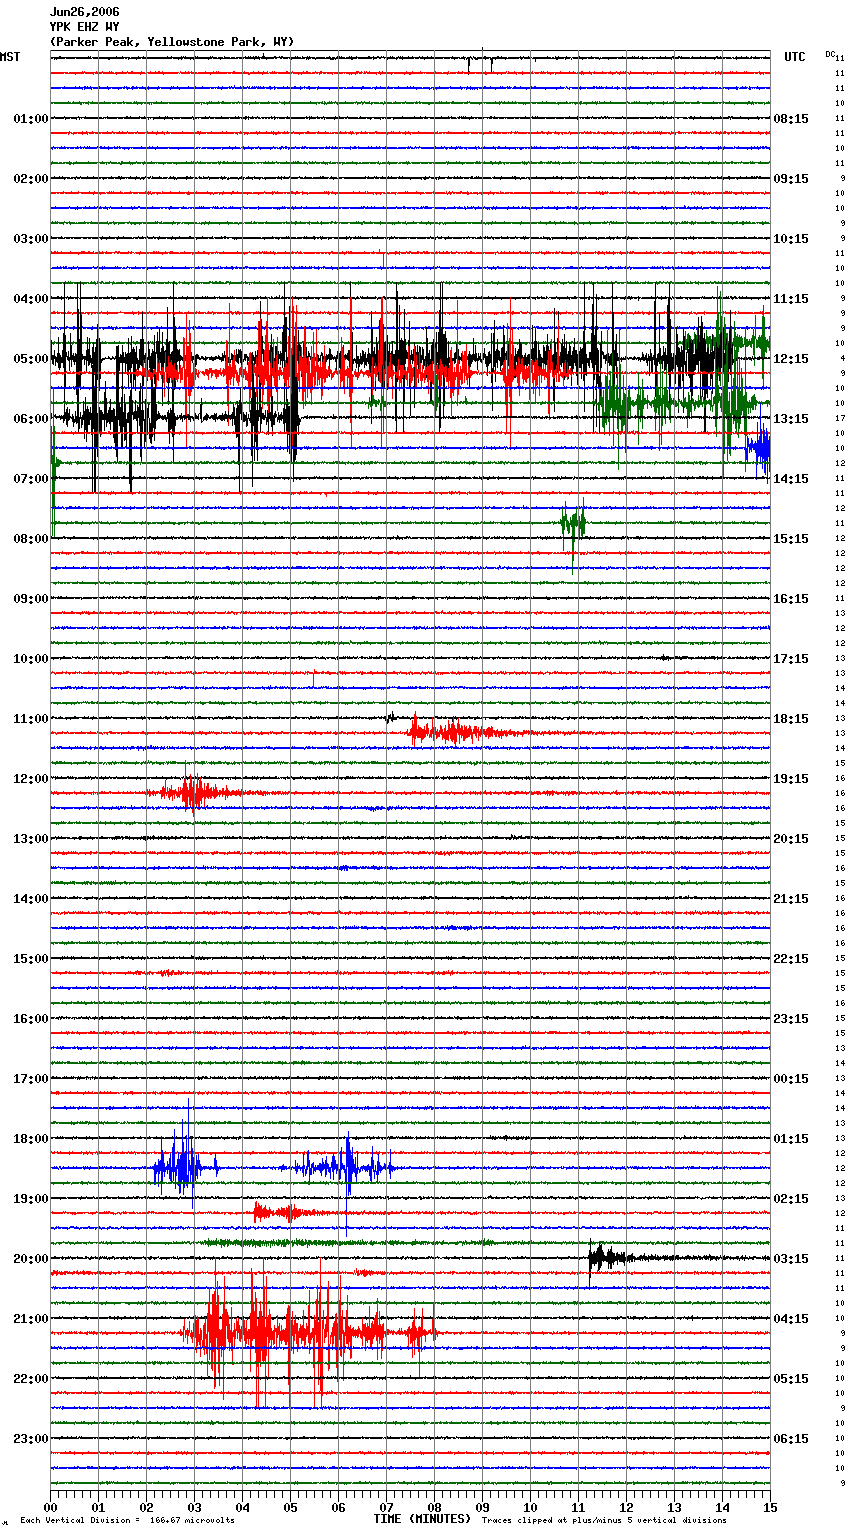Click the date label Jun26,2006
This screenshot has width=850, height=1534.
(84, 12)
